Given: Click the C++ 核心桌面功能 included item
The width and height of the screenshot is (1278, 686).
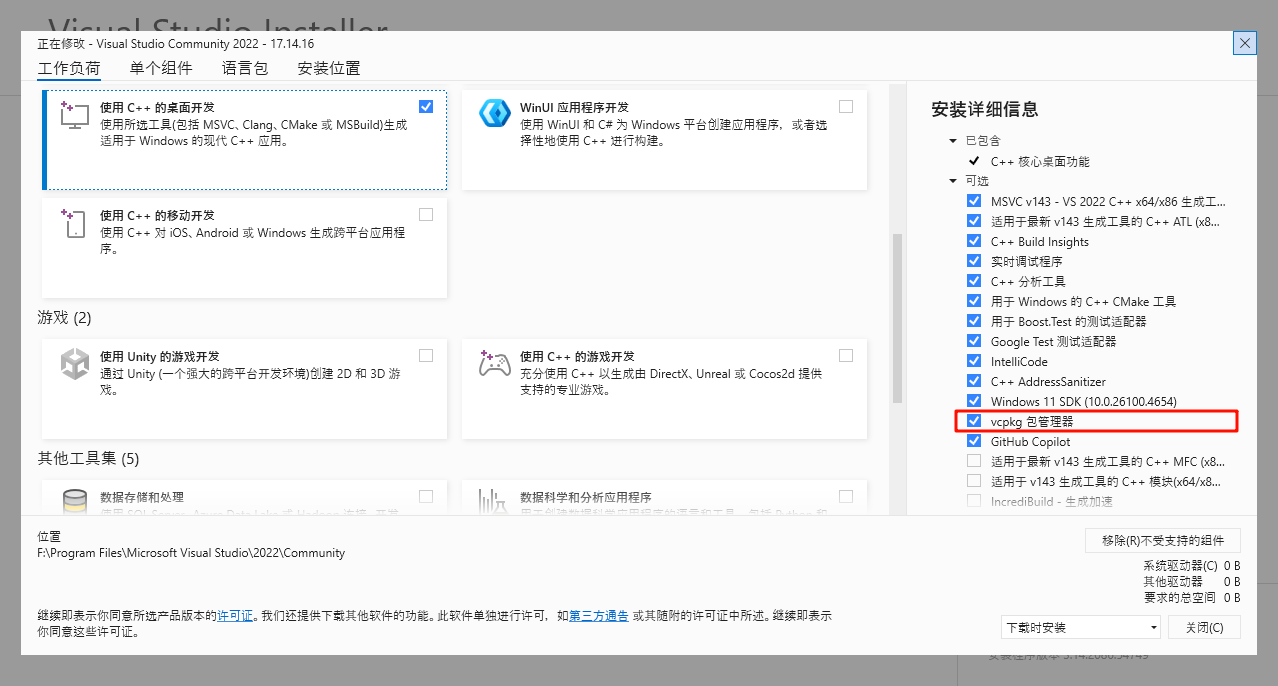Looking at the screenshot, I should [1040, 161].
